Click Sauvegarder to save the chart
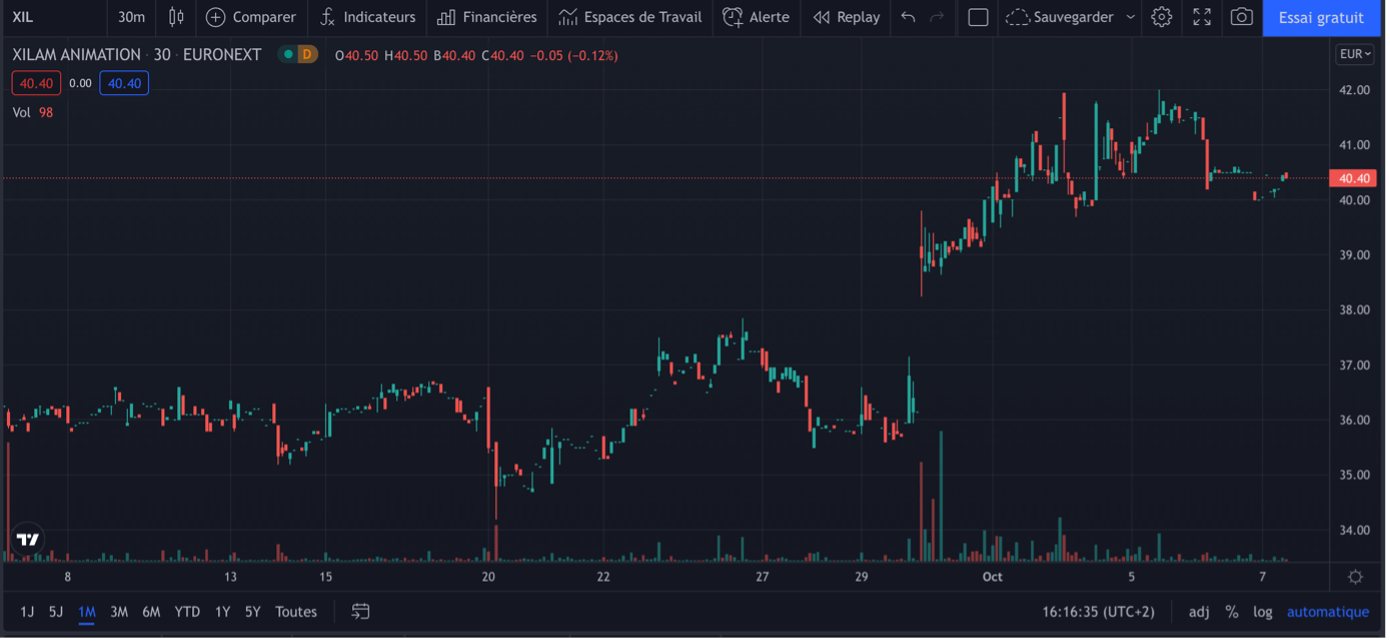This screenshot has width=1390, height=641. point(1059,17)
